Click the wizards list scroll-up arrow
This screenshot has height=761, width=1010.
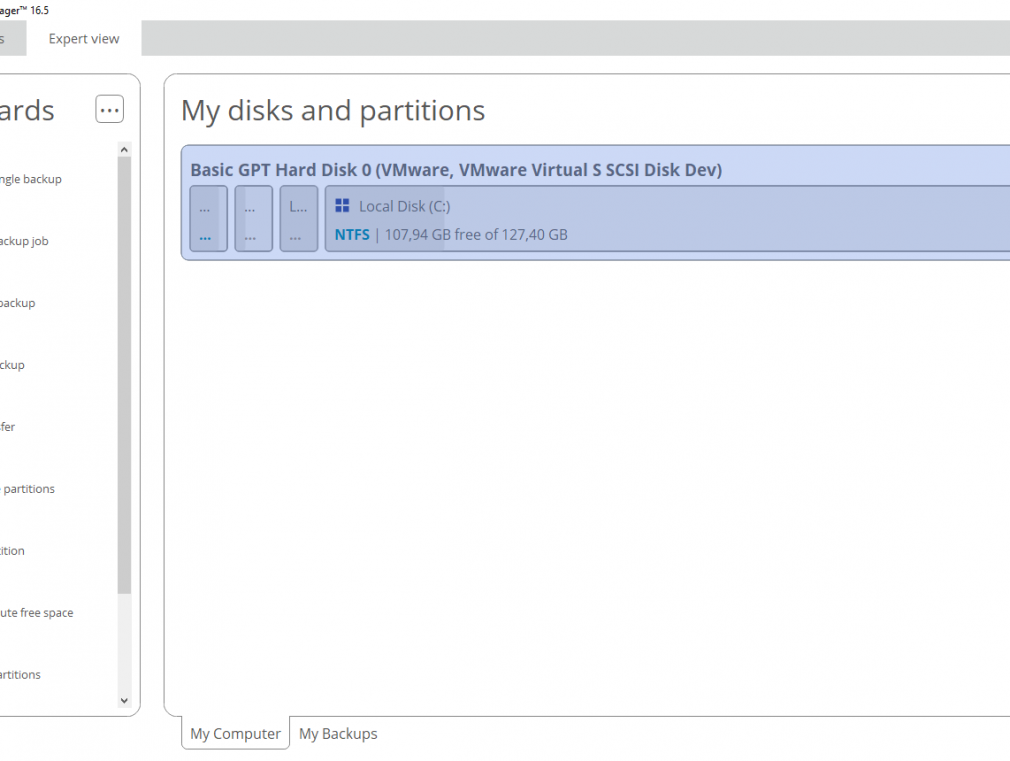click(124, 149)
